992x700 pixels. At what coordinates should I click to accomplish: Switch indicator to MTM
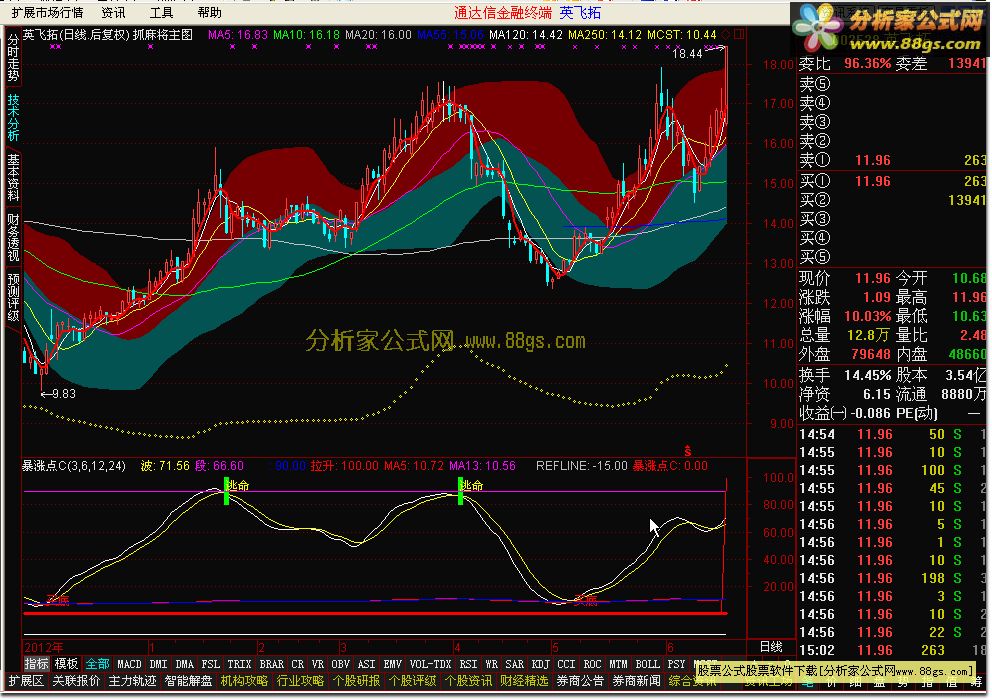click(618, 664)
